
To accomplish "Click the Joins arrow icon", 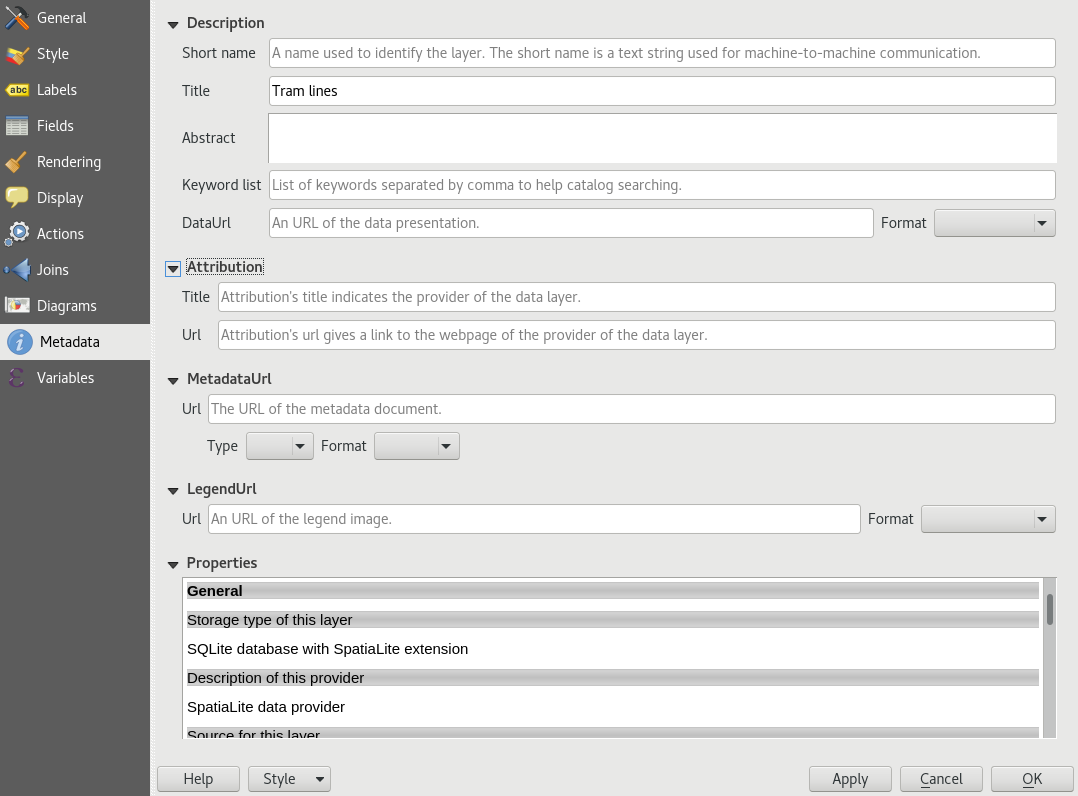I will pos(16,269).
